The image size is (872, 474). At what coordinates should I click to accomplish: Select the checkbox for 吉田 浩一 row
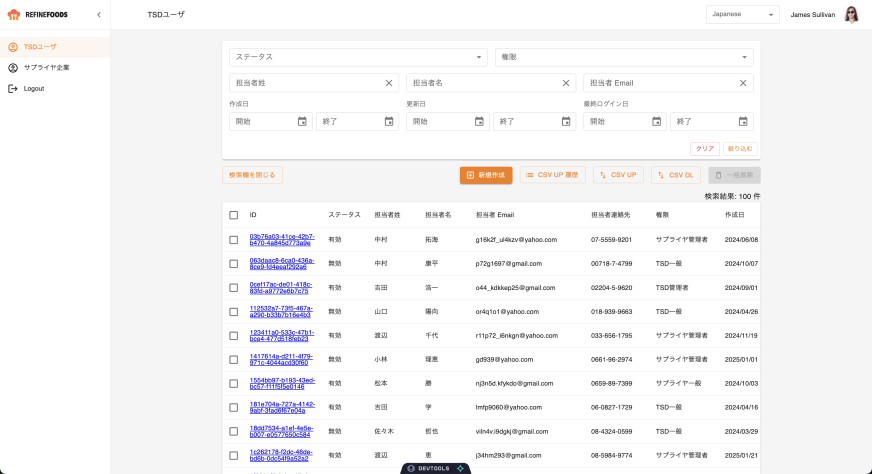point(234,288)
